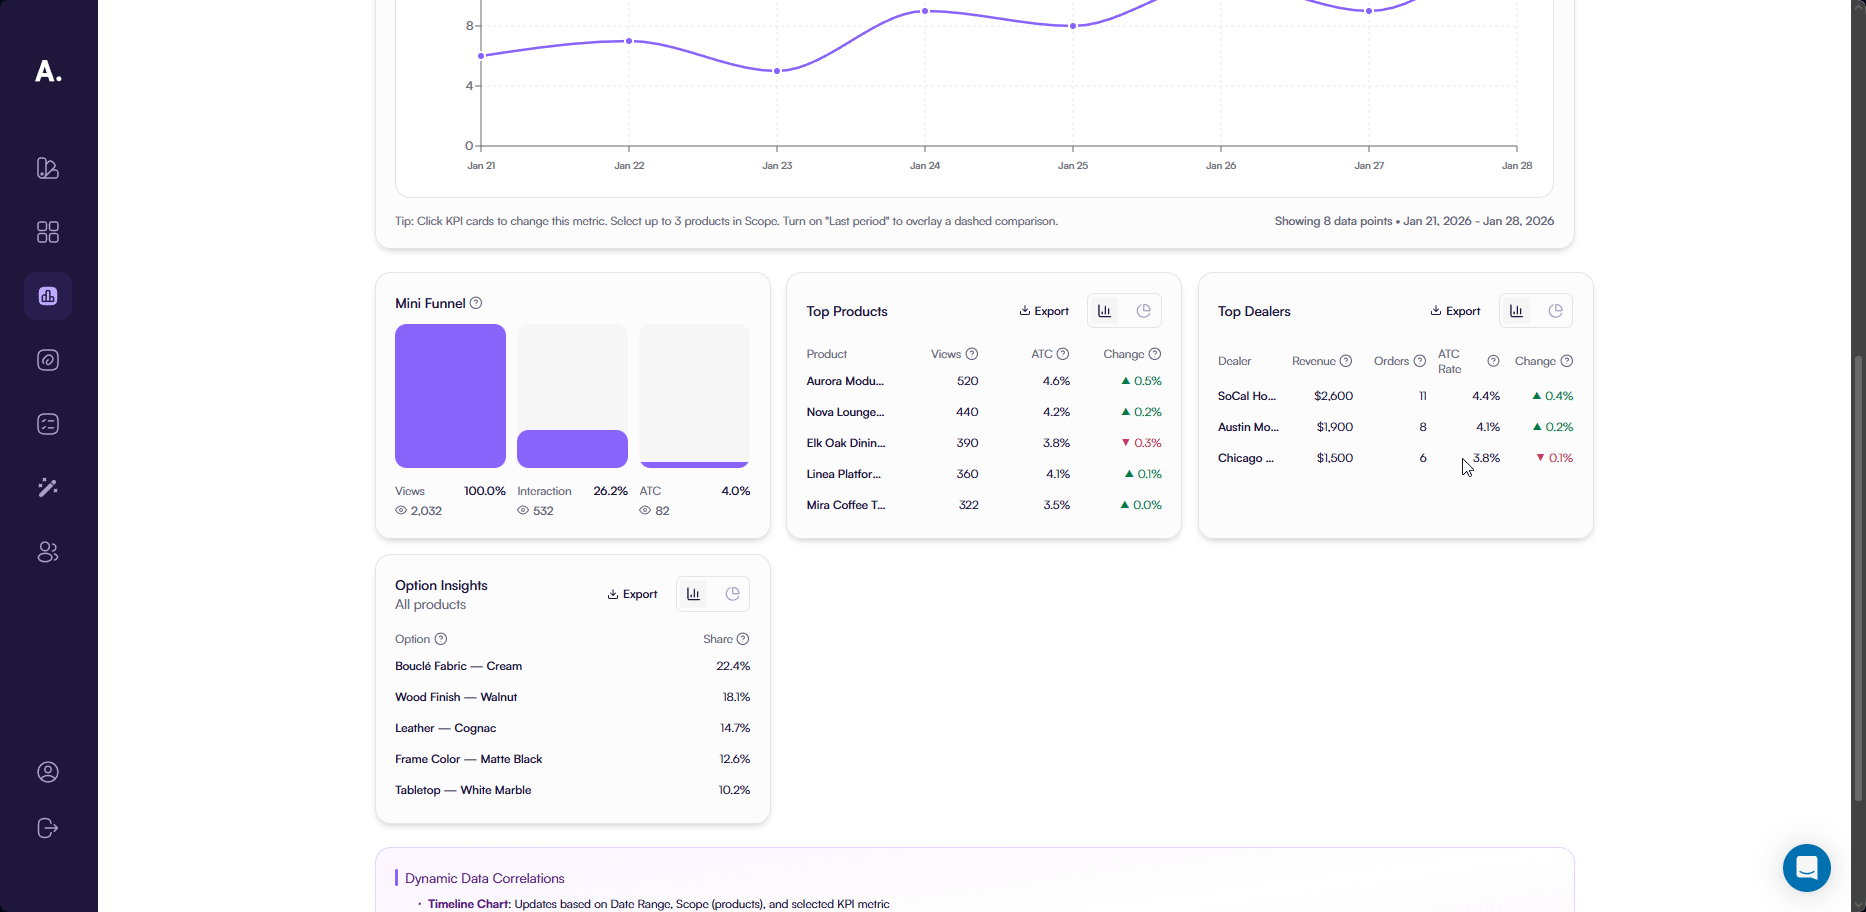Viewport: 1866px width, 912px height.
Task: Click the magic wand sidebar icon
Action: click(47, 488)
